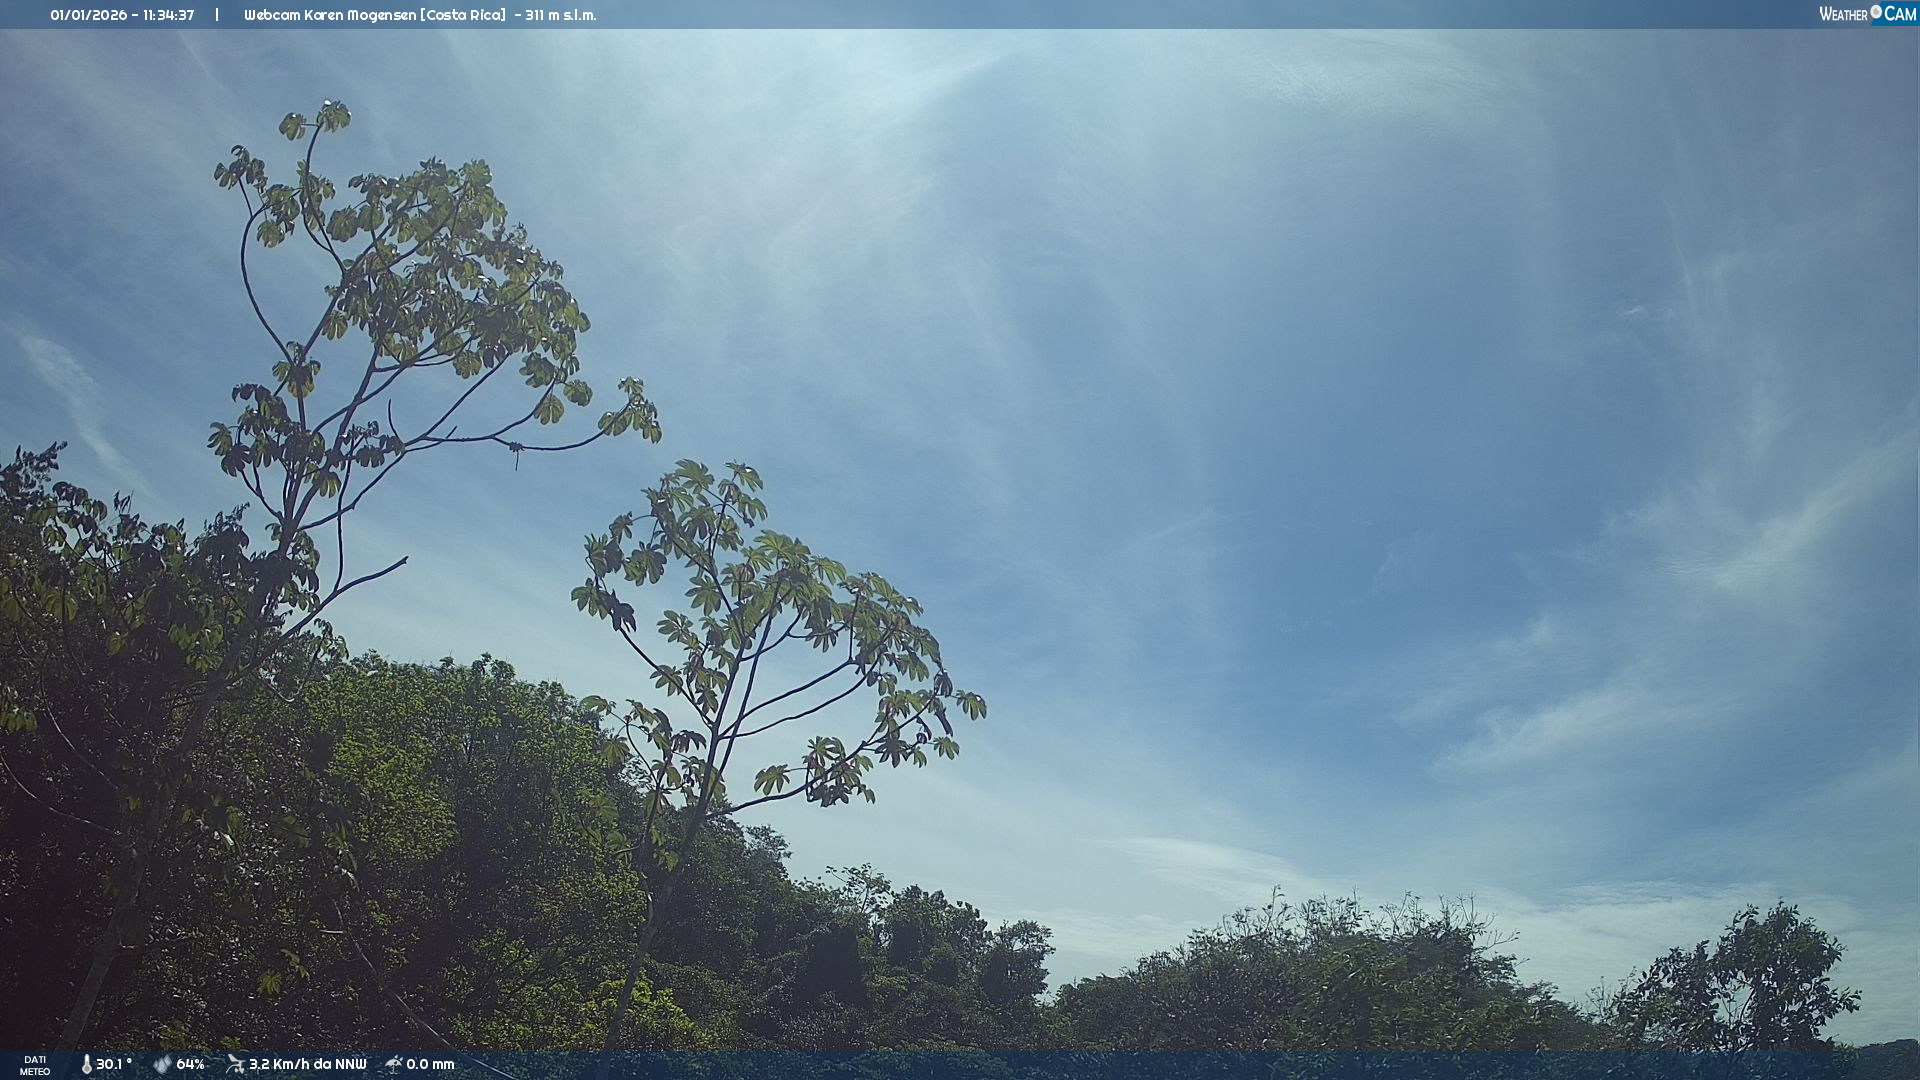Click the humidity water droplets icon
Screen dimensions: 1920x1080
[x=162, y=1064]
